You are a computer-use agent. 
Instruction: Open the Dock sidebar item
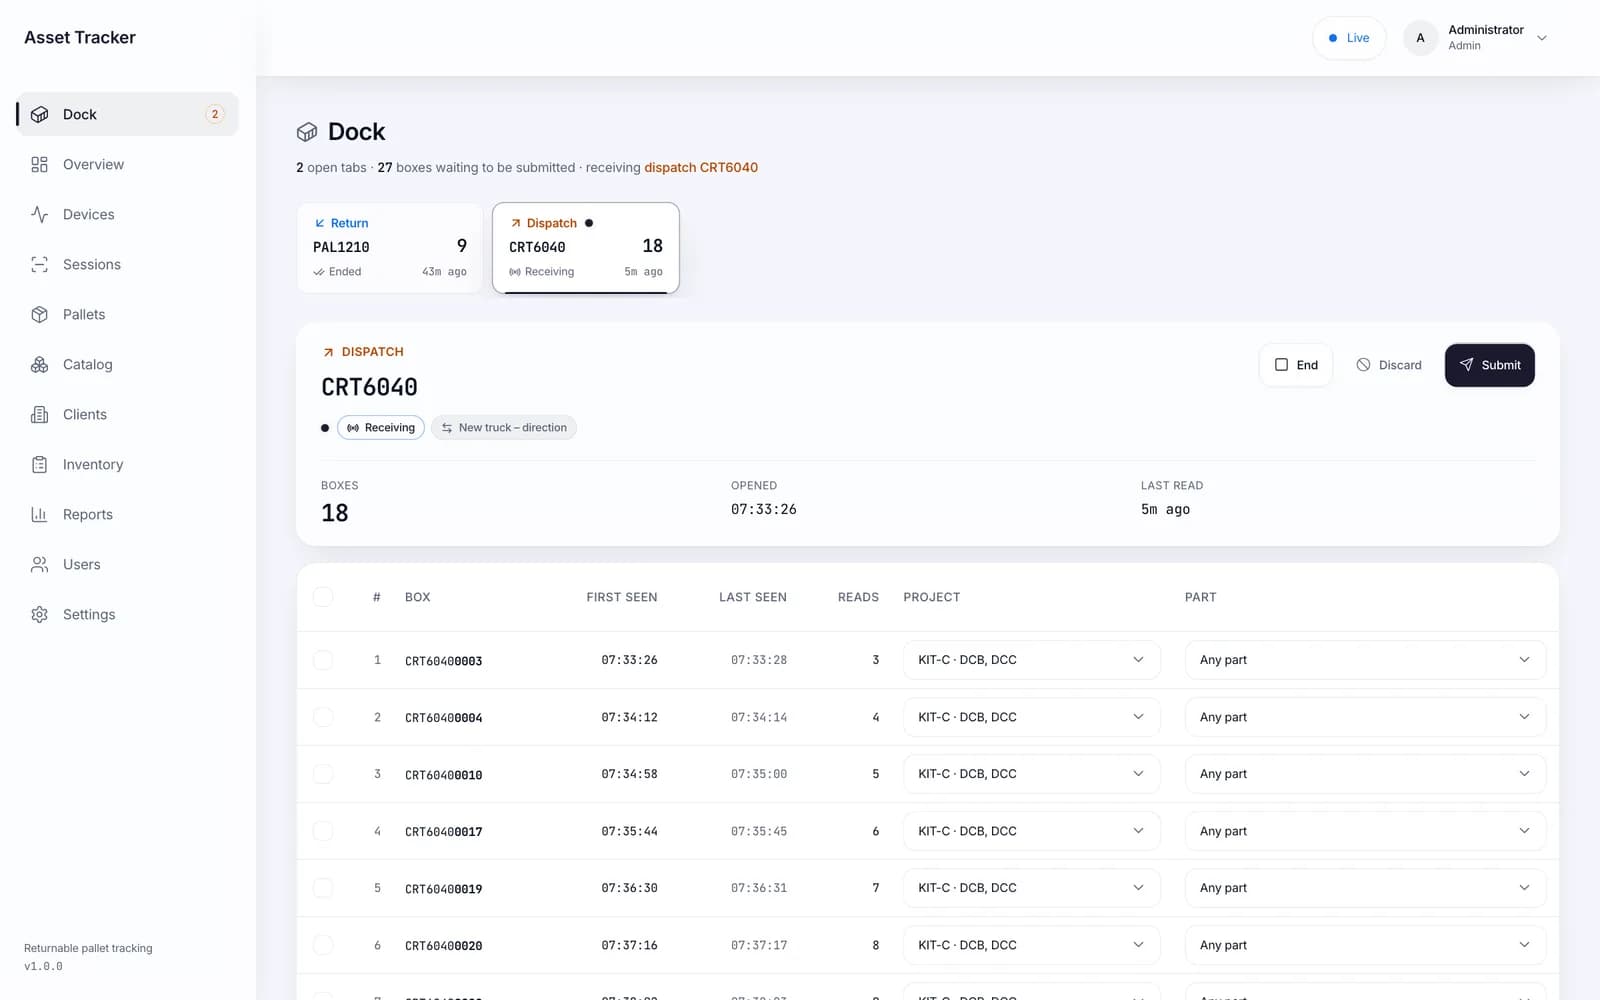tap(127, 114)
